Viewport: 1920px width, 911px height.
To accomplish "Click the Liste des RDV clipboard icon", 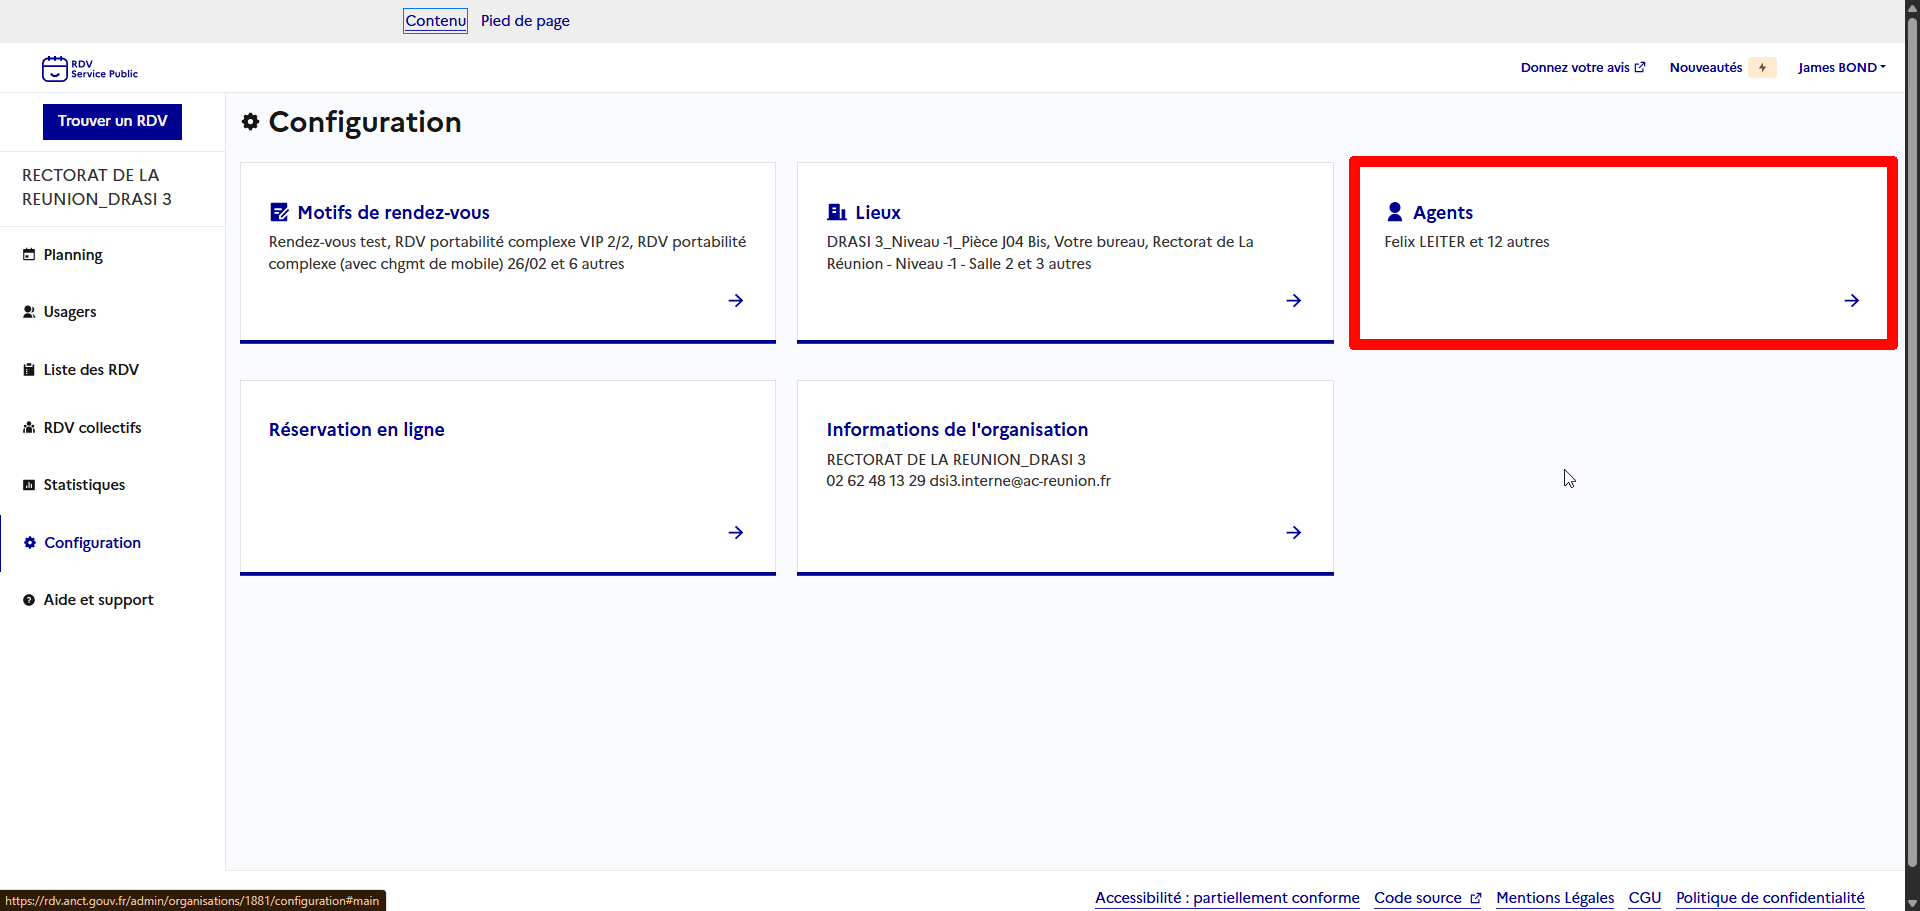I will pyautogui.click(x=29, y=370).
